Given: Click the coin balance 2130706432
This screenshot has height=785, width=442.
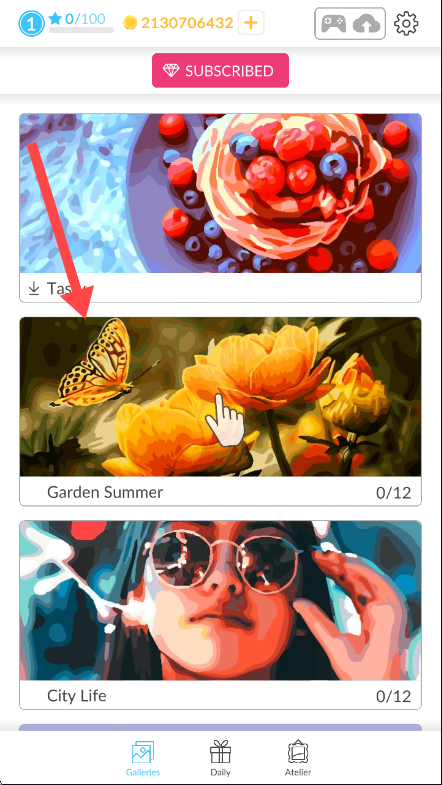Looking at the screenshot, I should click(187, 23).
